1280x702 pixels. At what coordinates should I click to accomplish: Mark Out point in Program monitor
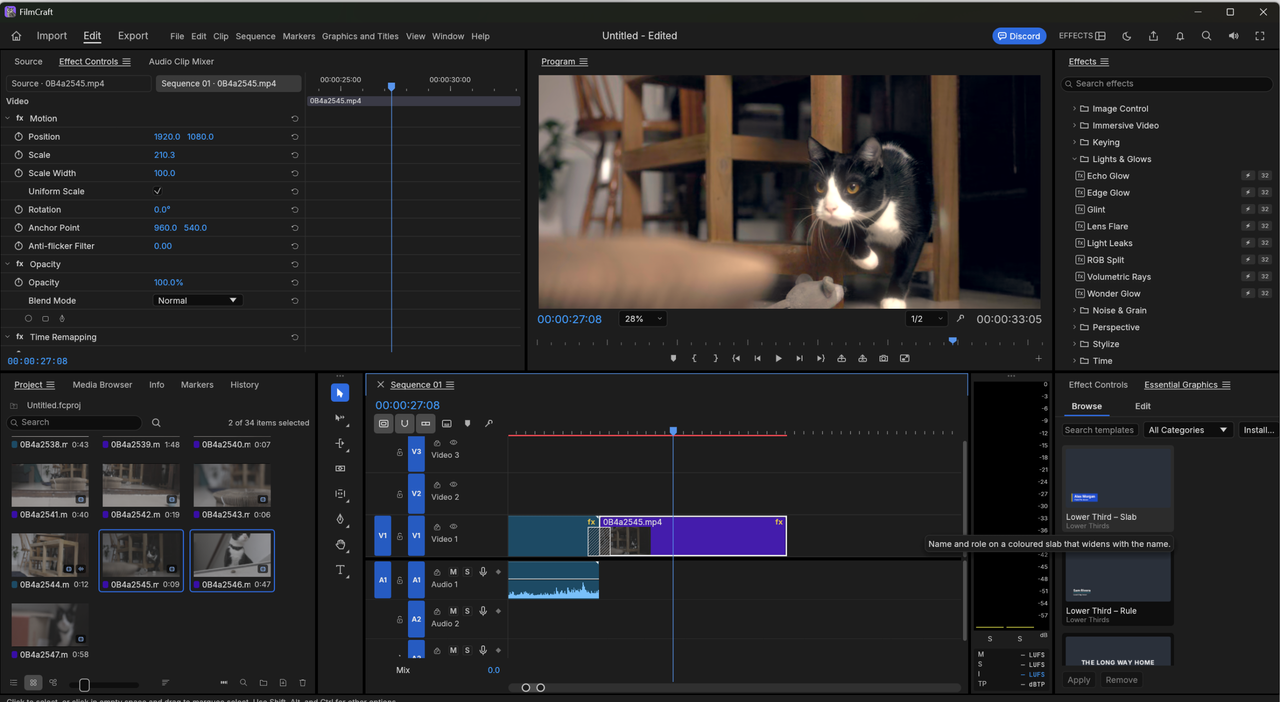pyautogui.click(x=715, y=358)
